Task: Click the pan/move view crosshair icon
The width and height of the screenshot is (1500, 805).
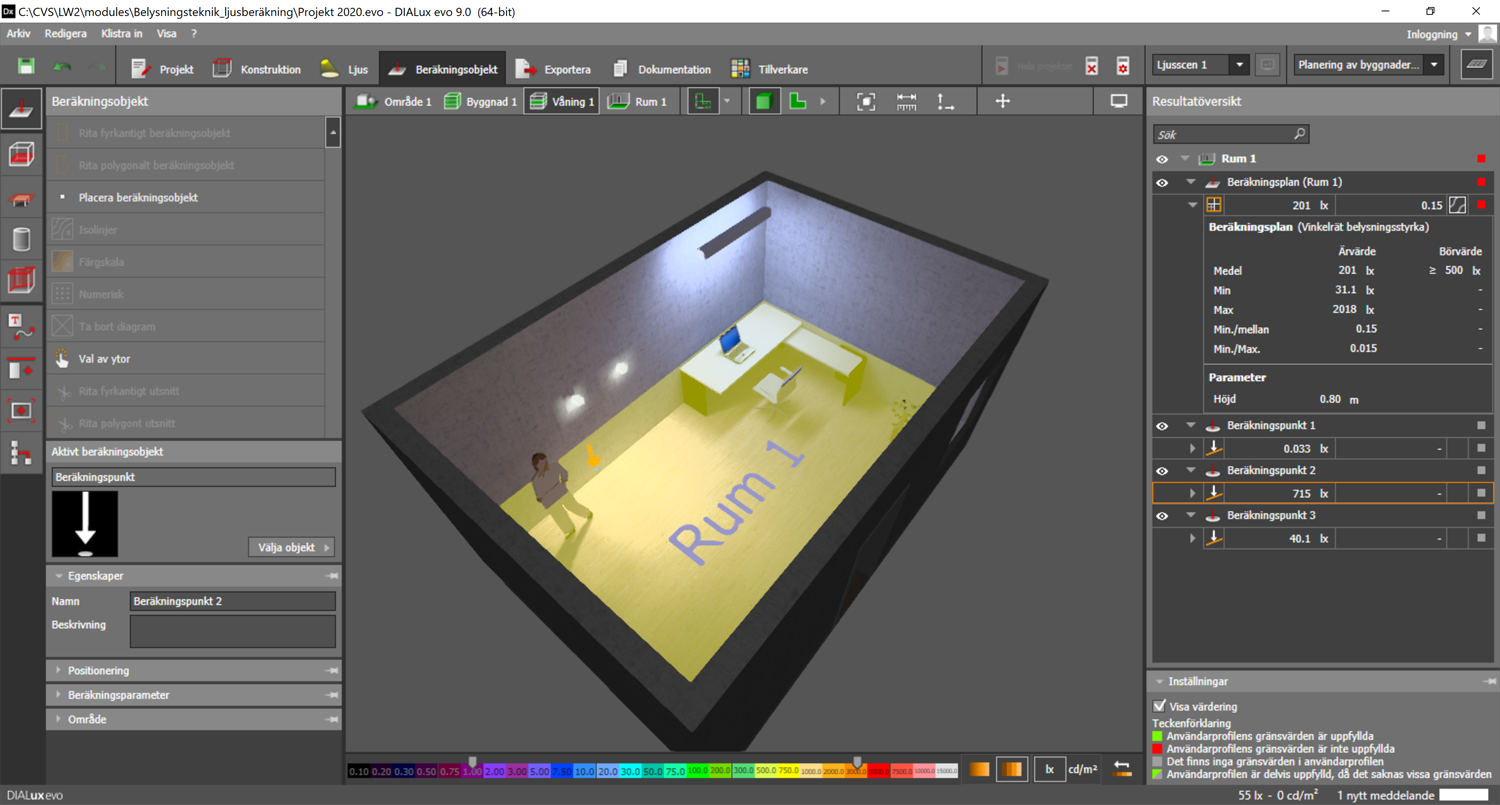Action: coord(1002,102)
